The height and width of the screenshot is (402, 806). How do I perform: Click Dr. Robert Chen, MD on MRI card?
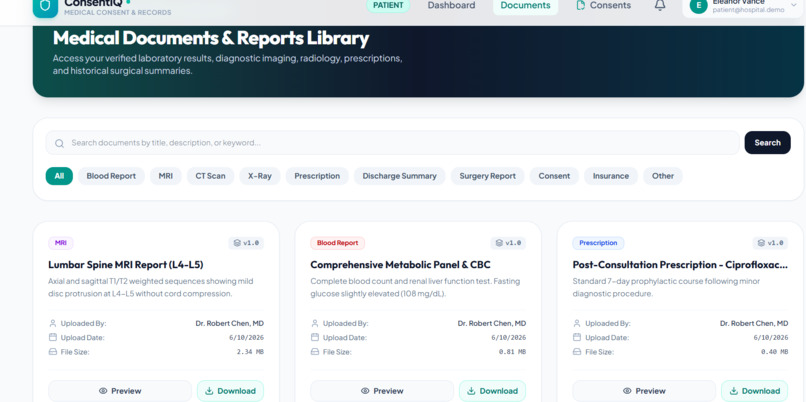click(x=230, y=323)
